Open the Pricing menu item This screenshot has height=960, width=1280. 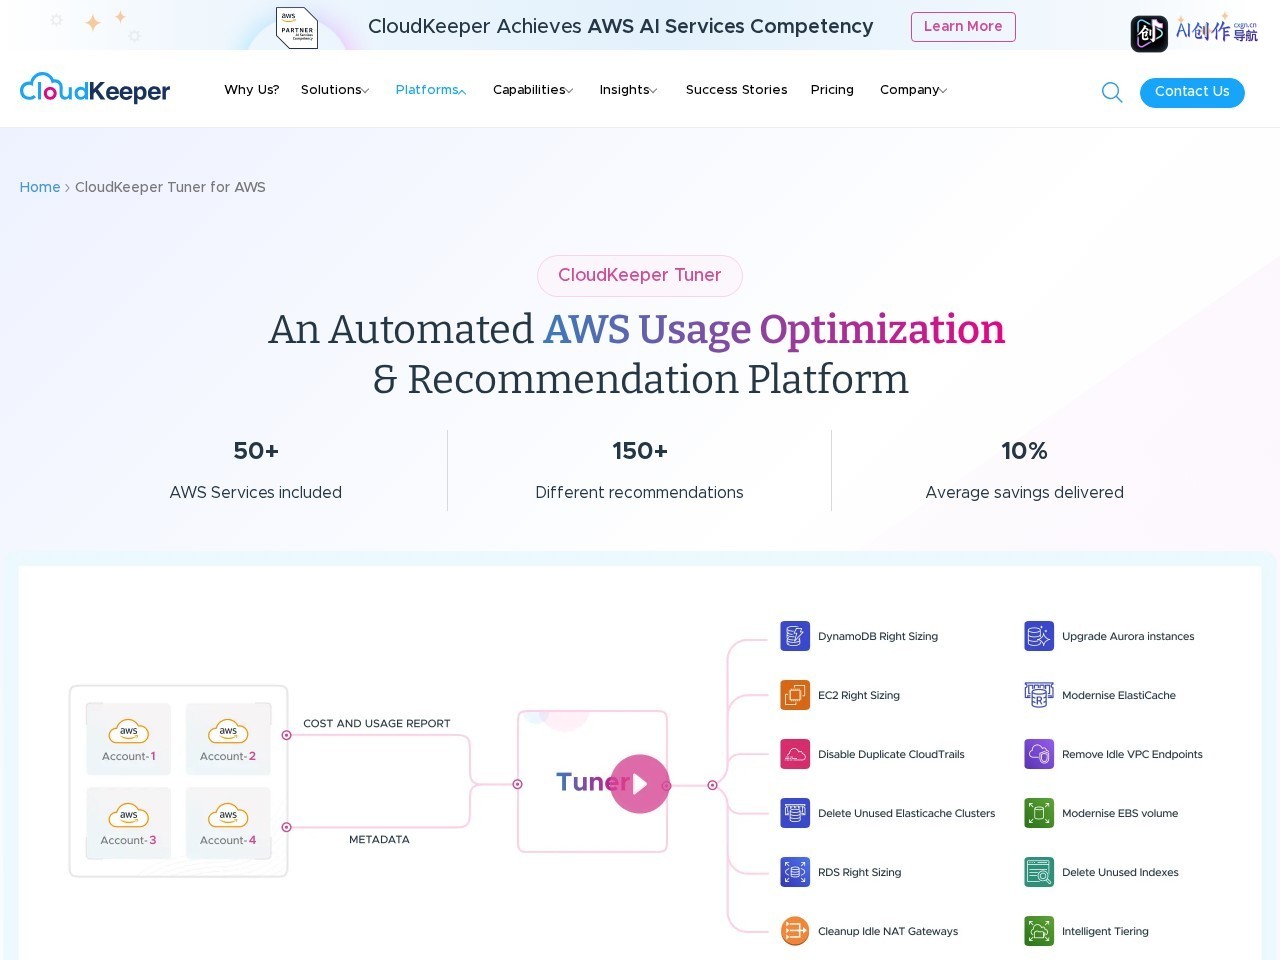coord(832,90)
